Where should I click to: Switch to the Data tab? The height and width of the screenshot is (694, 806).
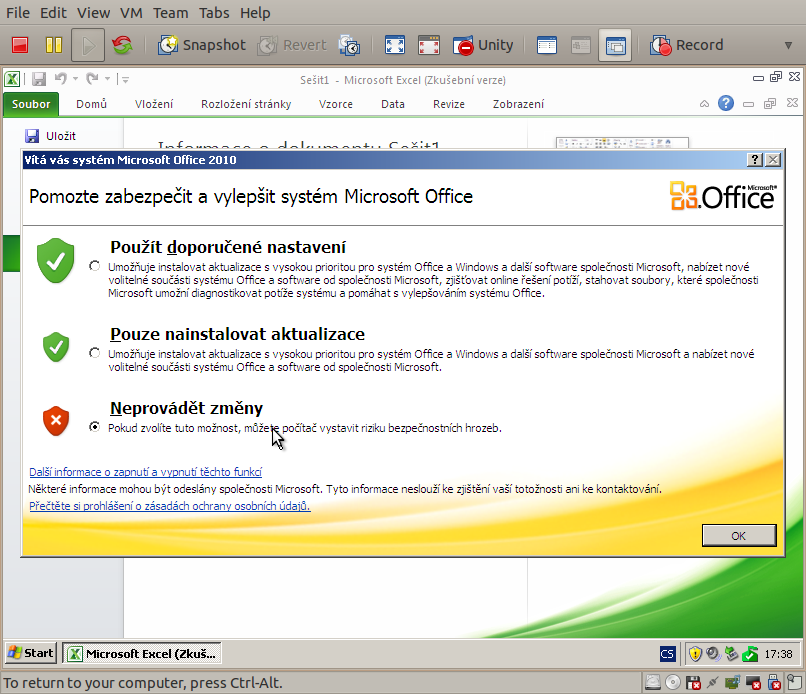coord(393,104)
